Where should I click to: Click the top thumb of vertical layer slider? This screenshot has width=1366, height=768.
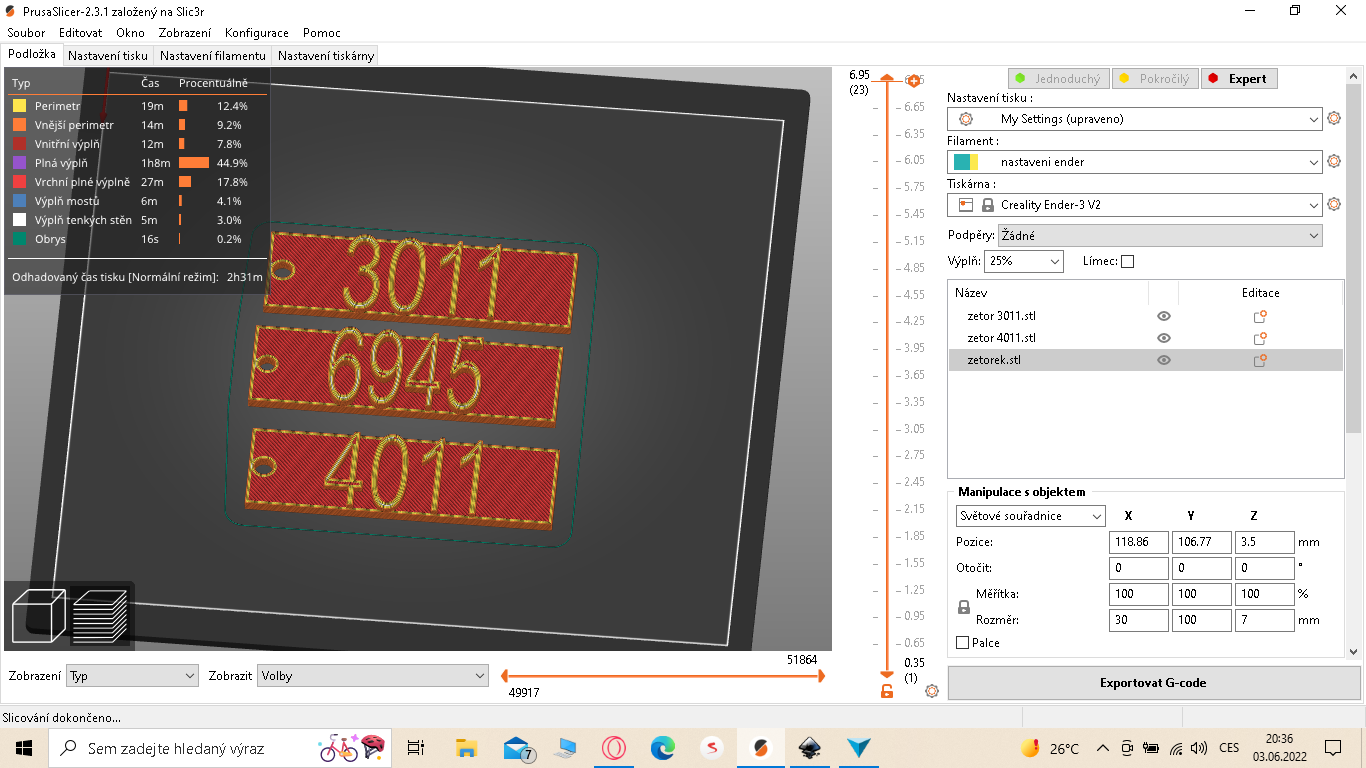(x=886, y=78)
